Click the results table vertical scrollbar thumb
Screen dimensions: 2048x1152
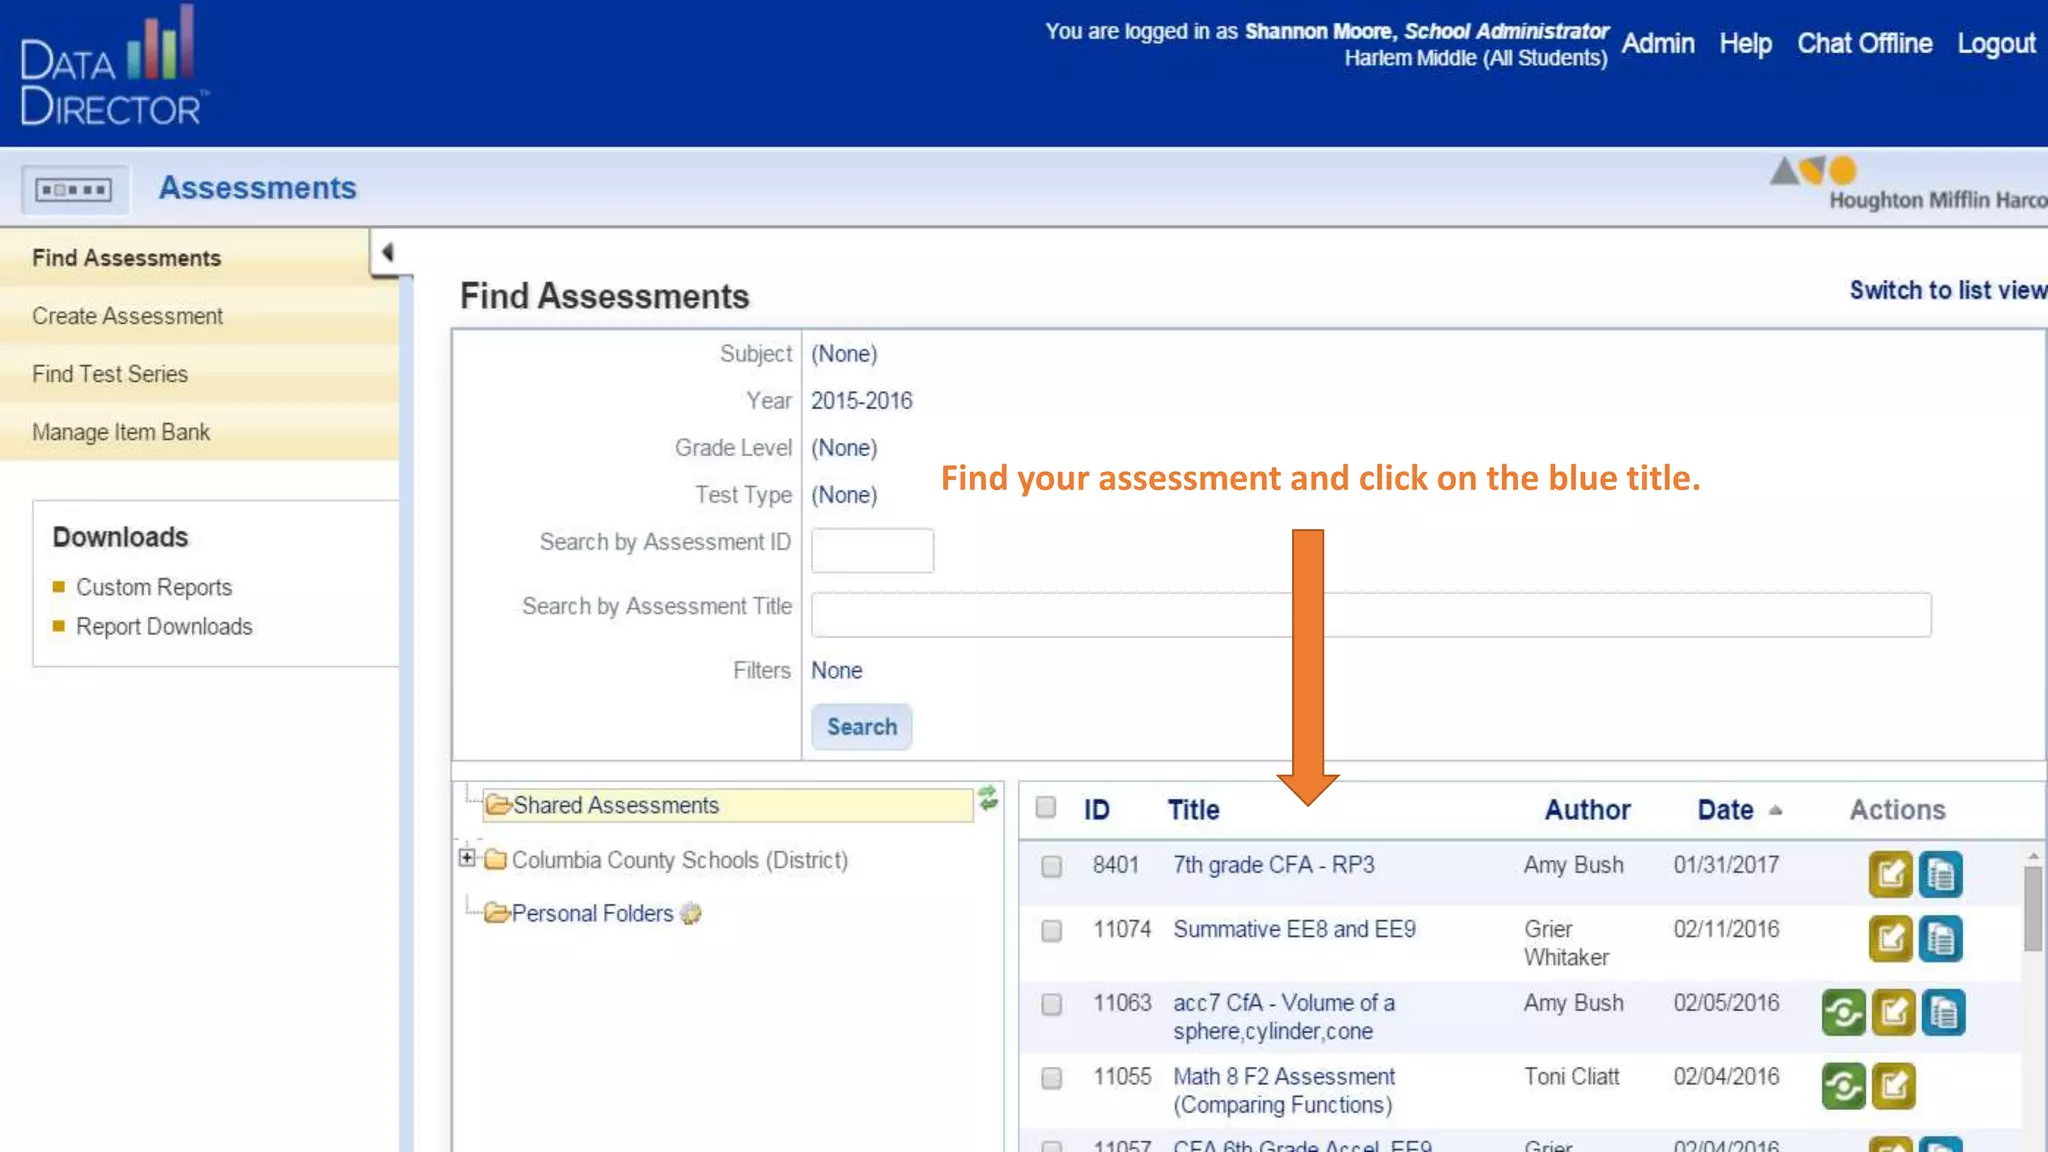point(2033,908)
